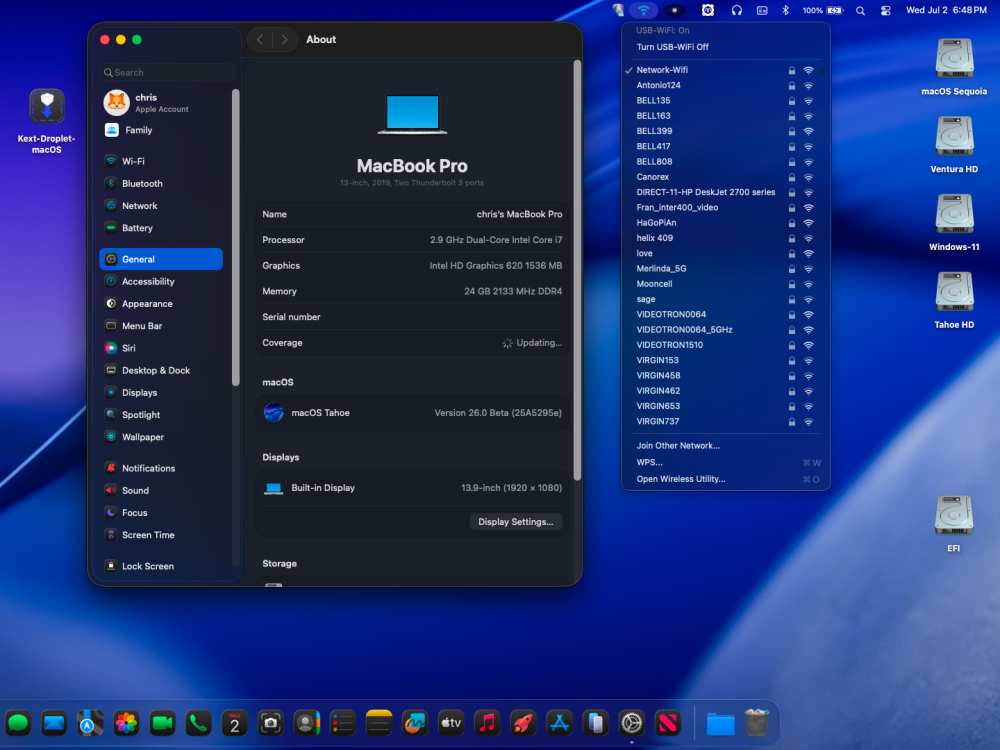Open Trash in the Dock
This screenshot has height=750, width=1000.
pyautogui.click(x=756, y=723)
